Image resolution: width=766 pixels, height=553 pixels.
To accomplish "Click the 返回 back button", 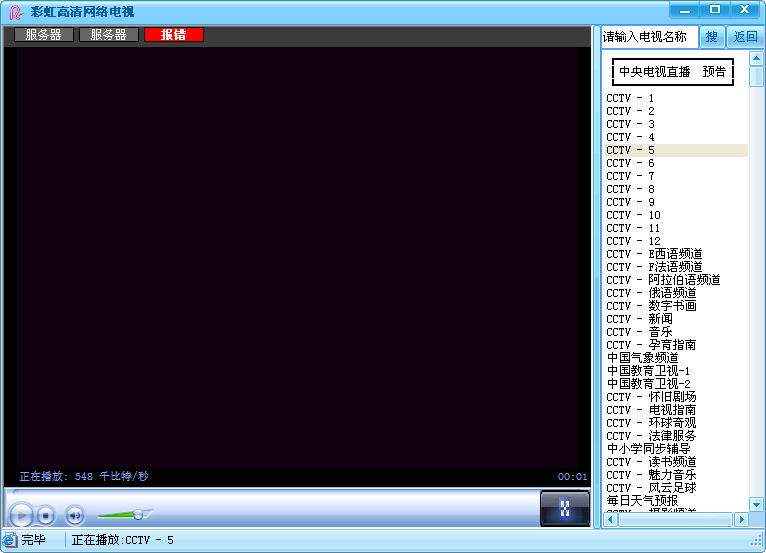I will pyautogui.click(x=745, y=37).
